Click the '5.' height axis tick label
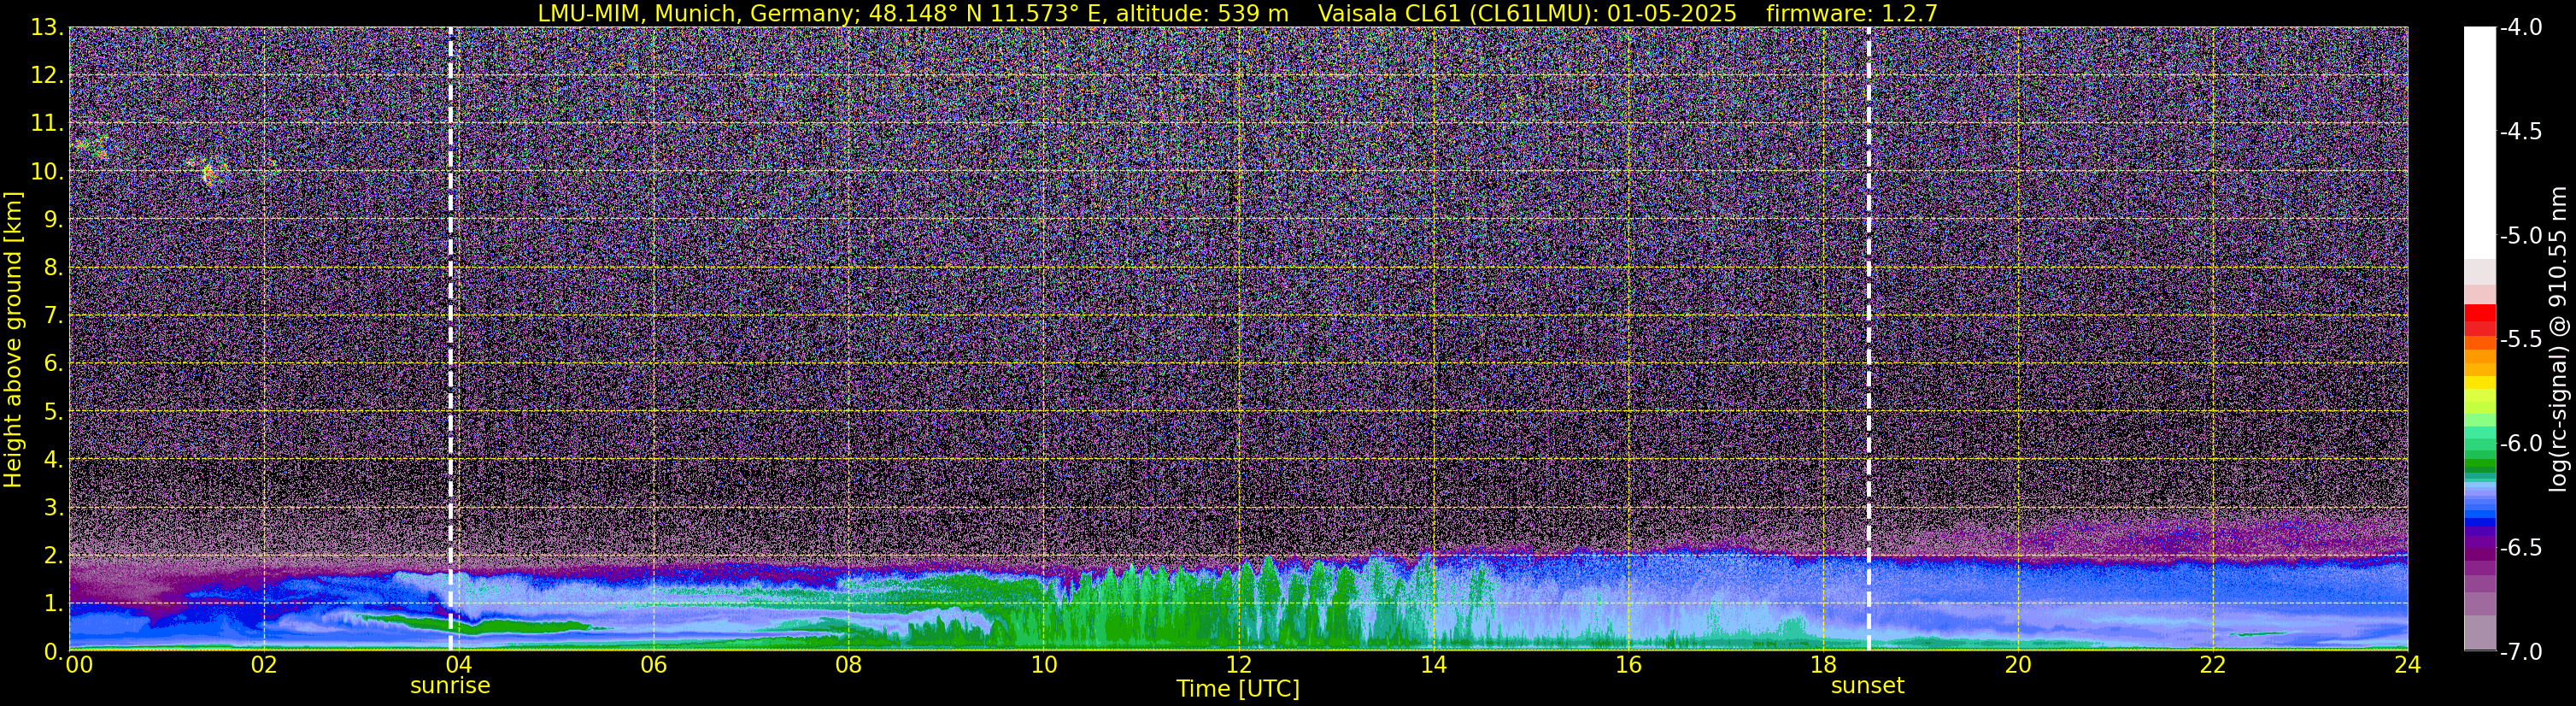Screen dimensions: 2576x706 tap(54, 411)
